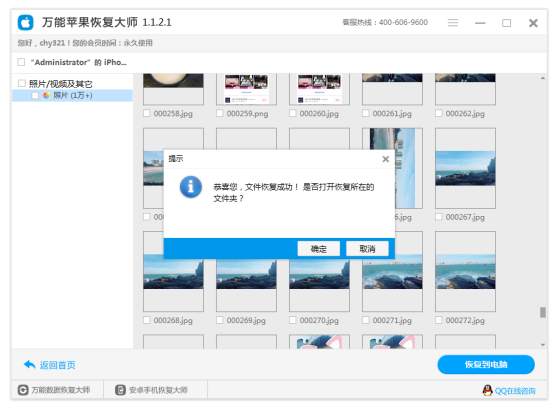Click the hotline text 400-606-9600

point(403,23)
